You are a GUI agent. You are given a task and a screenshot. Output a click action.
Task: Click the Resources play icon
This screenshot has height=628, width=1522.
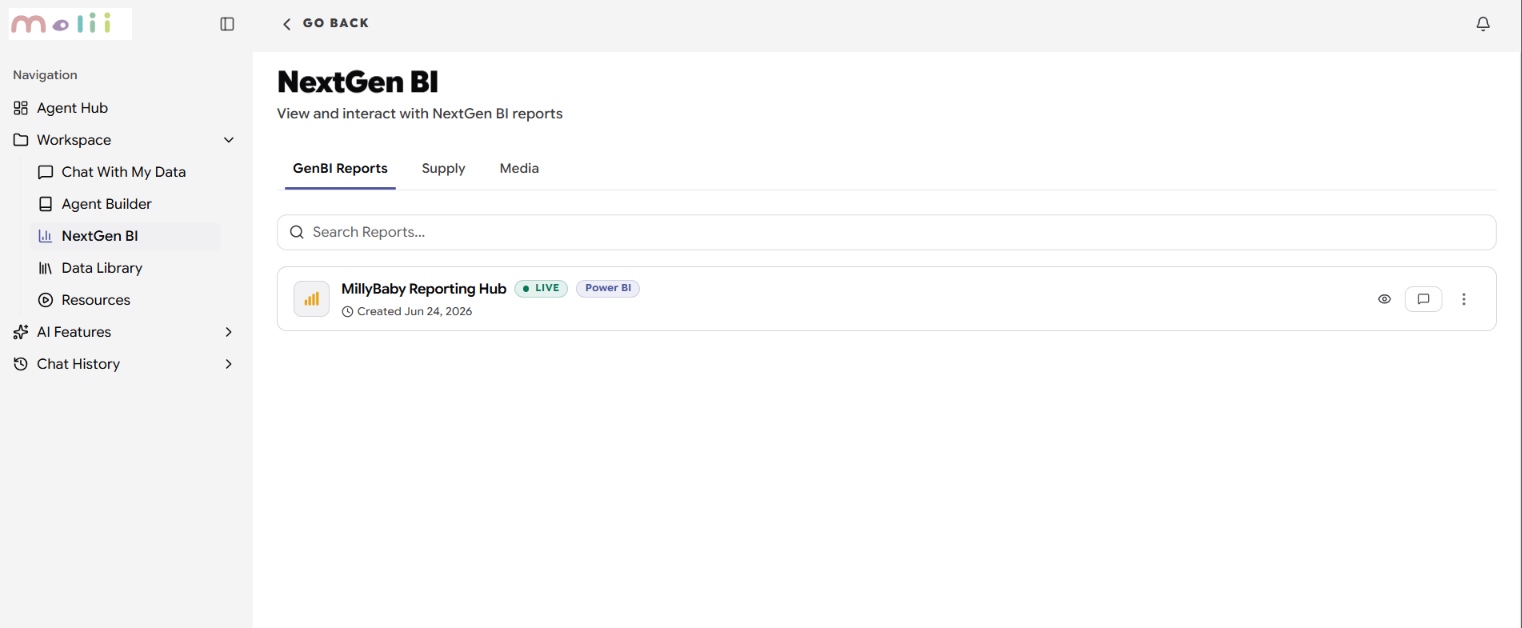(x=45, y=300)
